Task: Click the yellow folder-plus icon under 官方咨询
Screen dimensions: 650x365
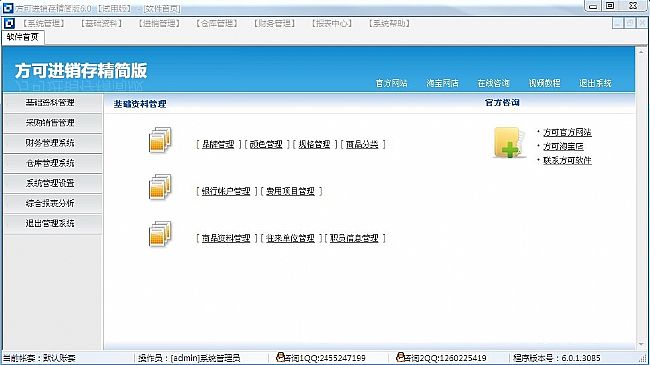Action: pyautogui.click(x=509, y=143)
